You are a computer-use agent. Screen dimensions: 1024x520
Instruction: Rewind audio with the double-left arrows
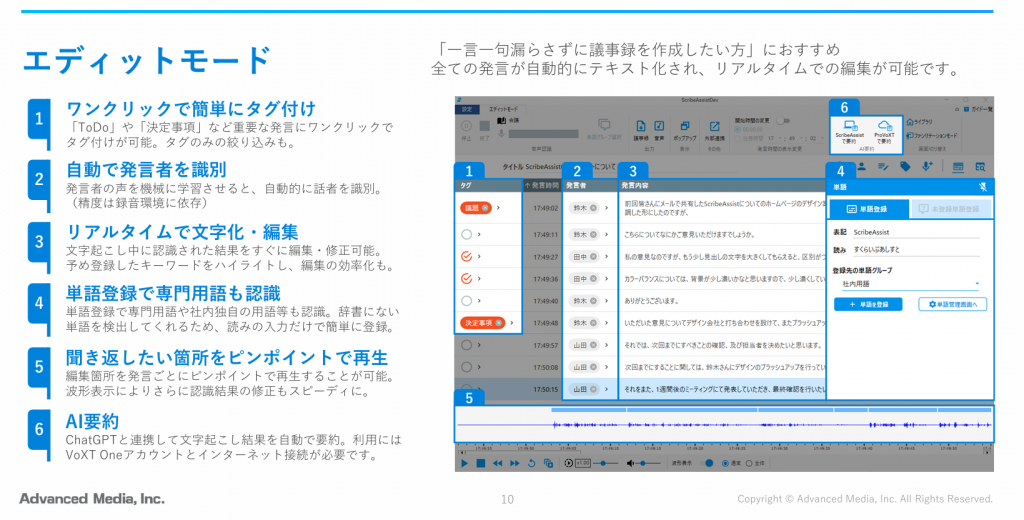tap(498, 463)
